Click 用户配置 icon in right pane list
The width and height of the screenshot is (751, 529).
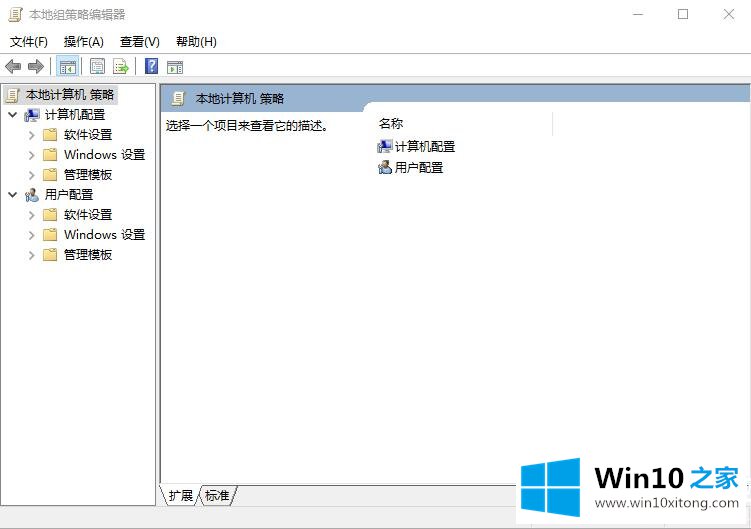[385, 167]
